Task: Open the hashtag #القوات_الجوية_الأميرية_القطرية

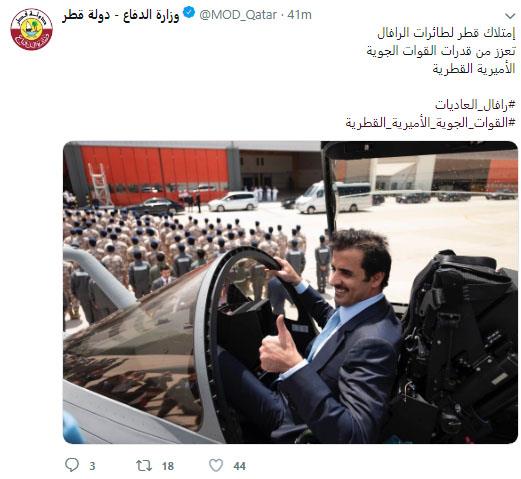Action: [x=430, y=122]
